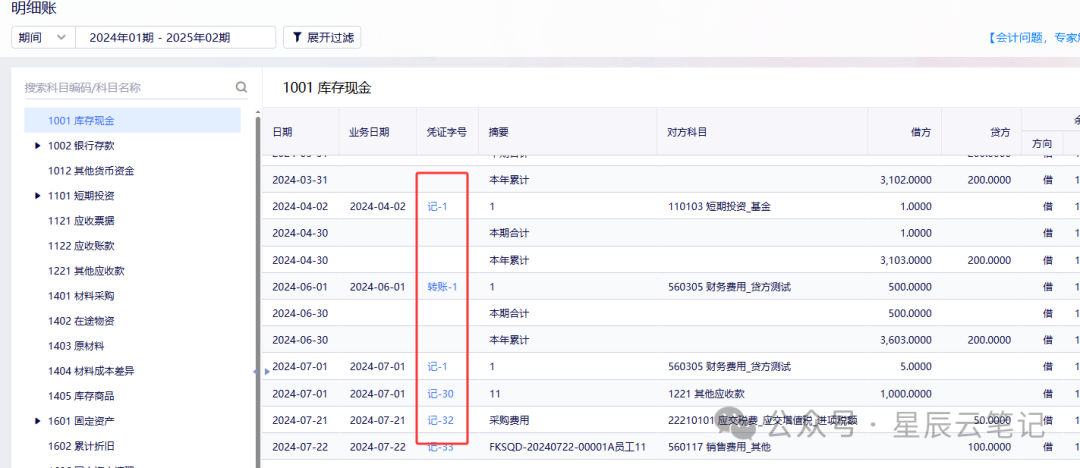Viewport: 1080px width, 468px height.
Task: Select 1402 在途物资 subject
Action: pyautogui.click(x=81, y=321)
